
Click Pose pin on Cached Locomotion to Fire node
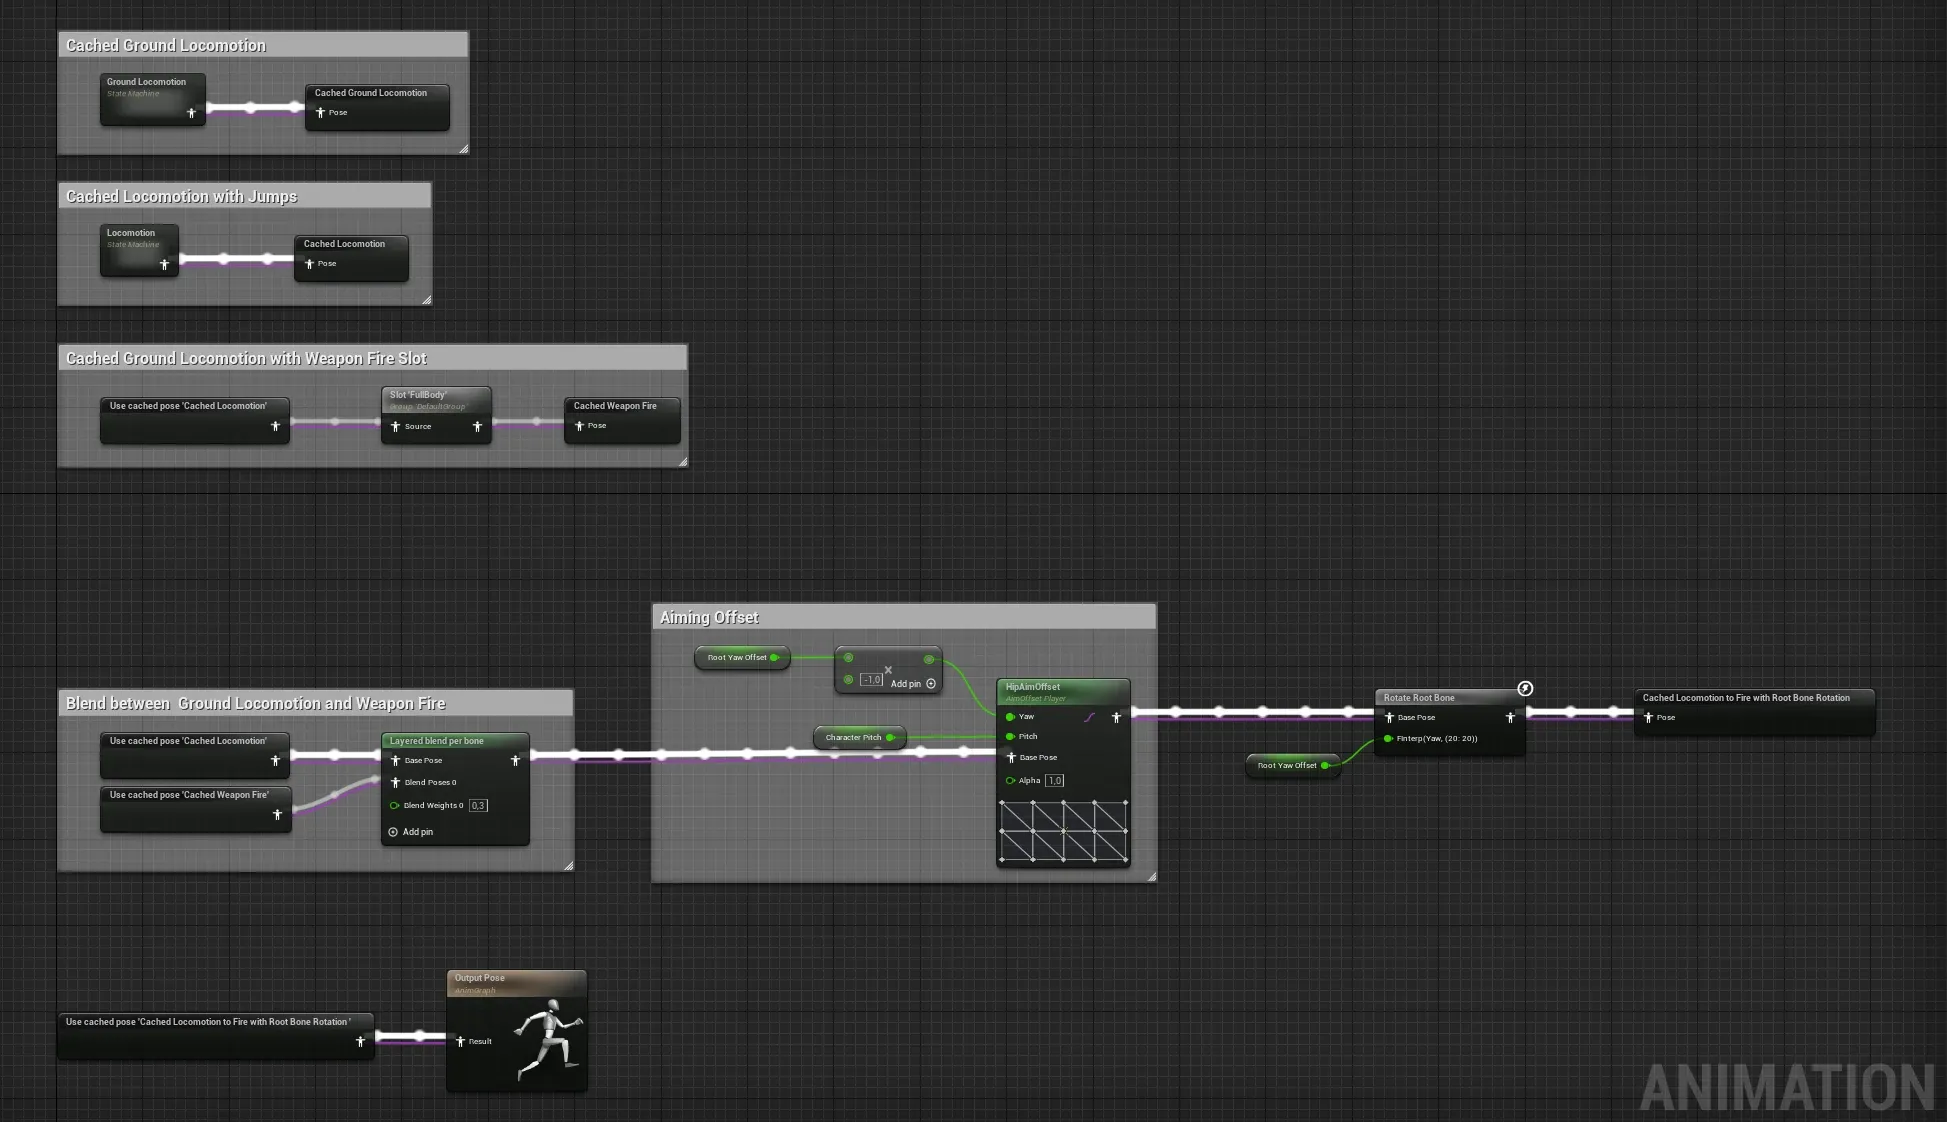1648,717
